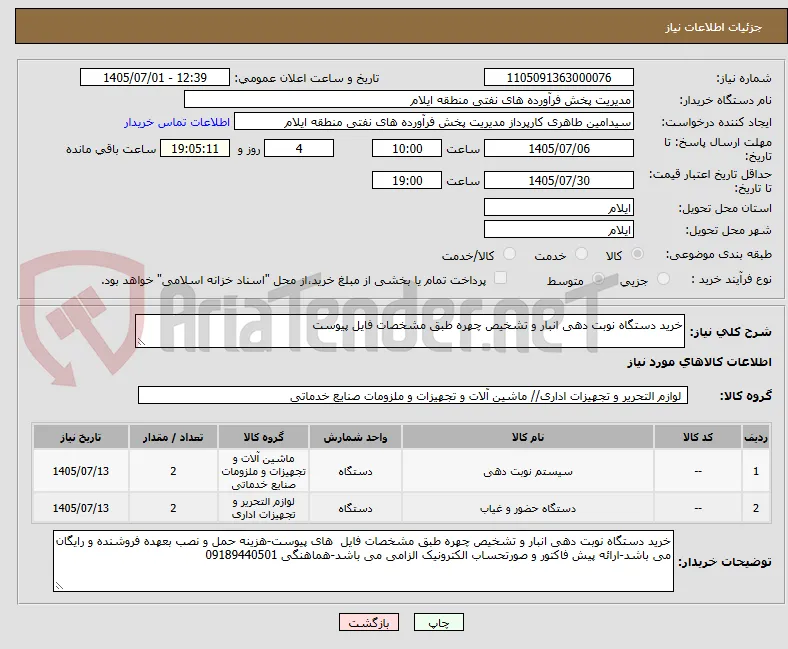Click the توضیحات خریدار label

pos(725,562)
